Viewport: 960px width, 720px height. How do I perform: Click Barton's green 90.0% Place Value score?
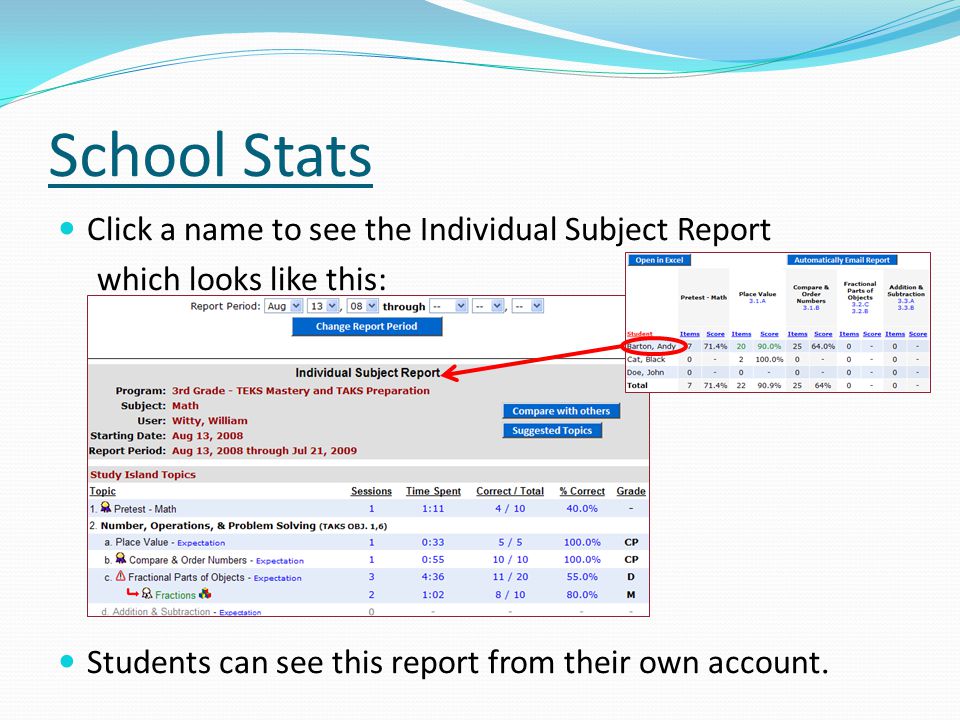coord(769,347)
